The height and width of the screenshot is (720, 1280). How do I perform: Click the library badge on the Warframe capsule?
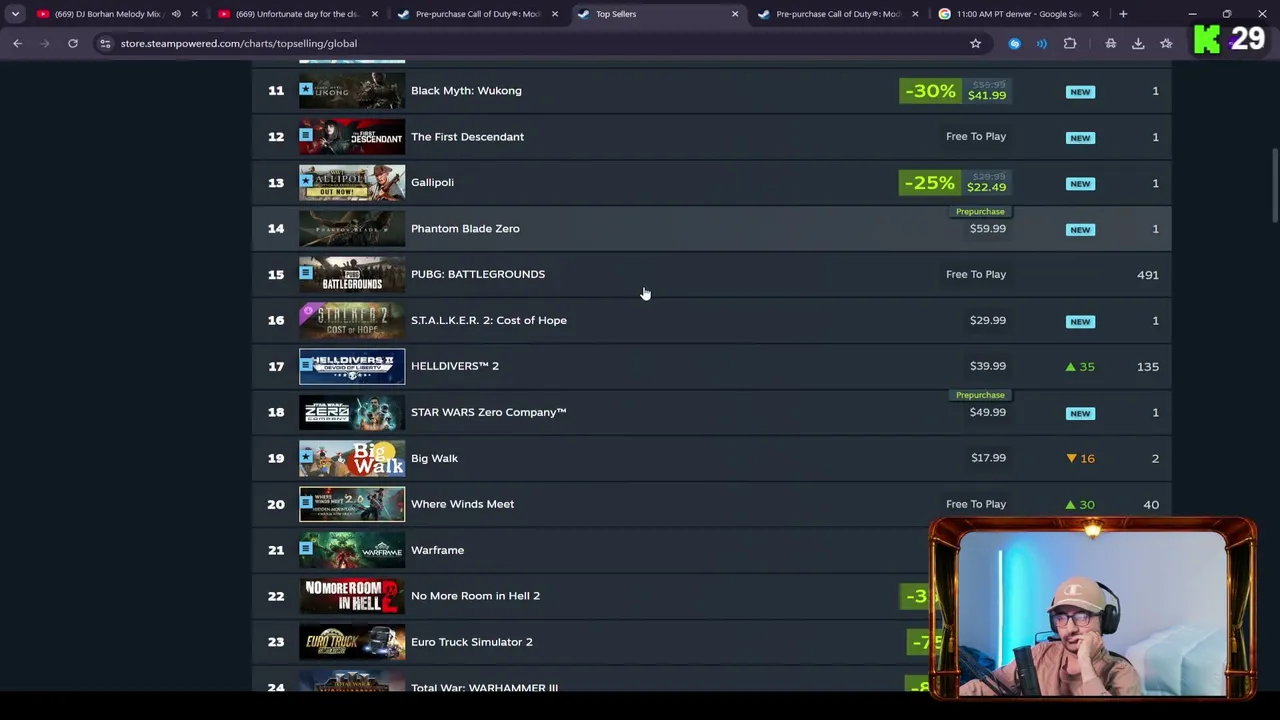[x=306, y=549]
